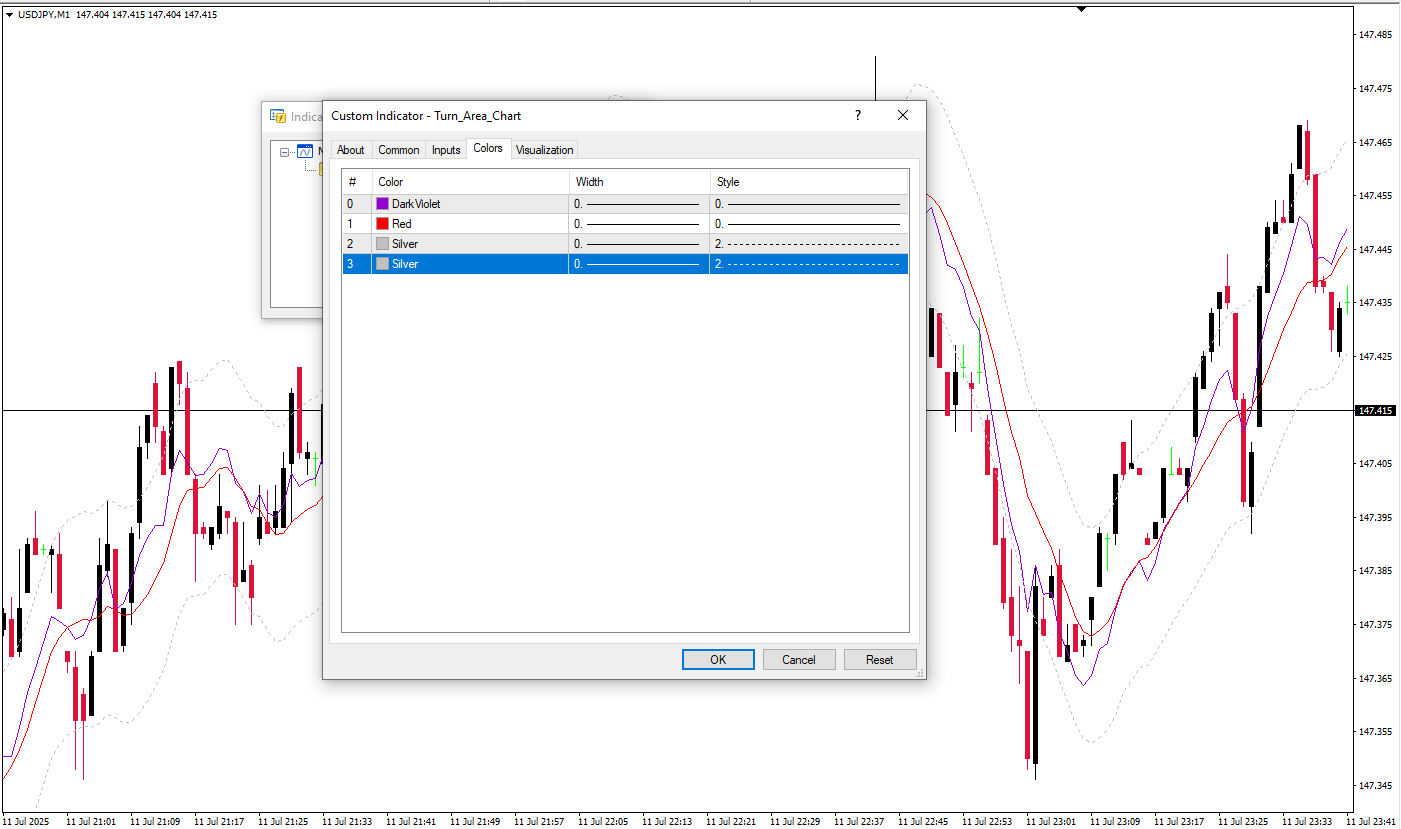
Task: Open the Inputs tab
Action: coord(446,150)
